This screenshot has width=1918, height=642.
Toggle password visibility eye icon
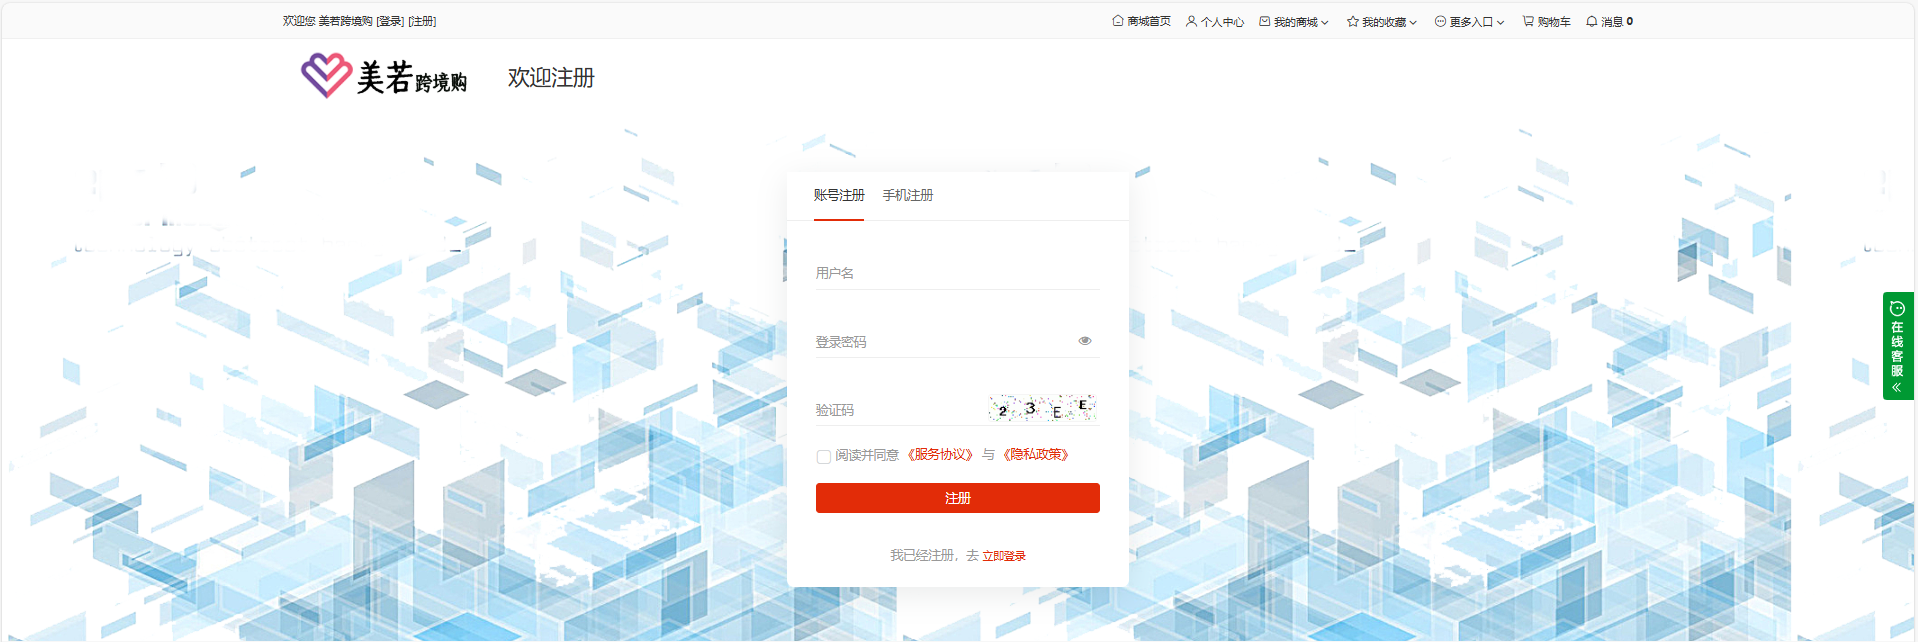coord(1085,341)
